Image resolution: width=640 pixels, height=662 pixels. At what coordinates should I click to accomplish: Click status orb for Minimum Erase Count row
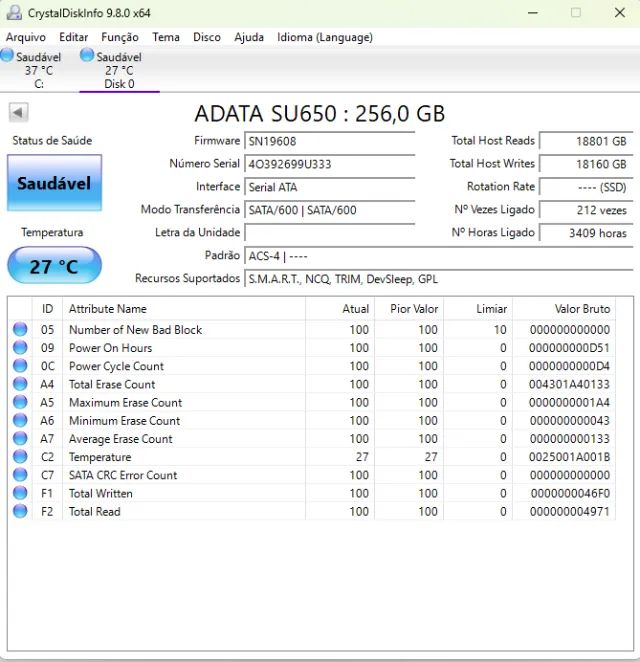[20, 420]
